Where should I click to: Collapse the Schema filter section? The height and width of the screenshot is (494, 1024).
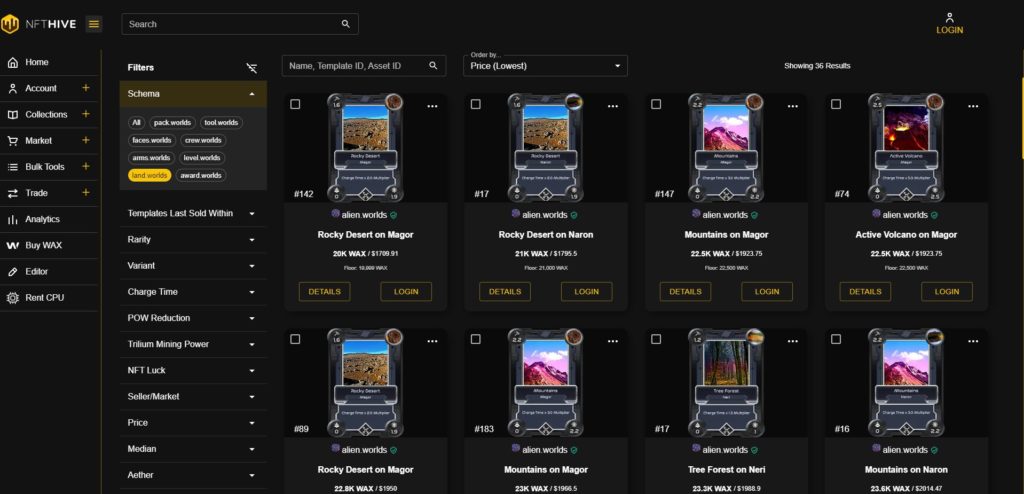[193, 94]
